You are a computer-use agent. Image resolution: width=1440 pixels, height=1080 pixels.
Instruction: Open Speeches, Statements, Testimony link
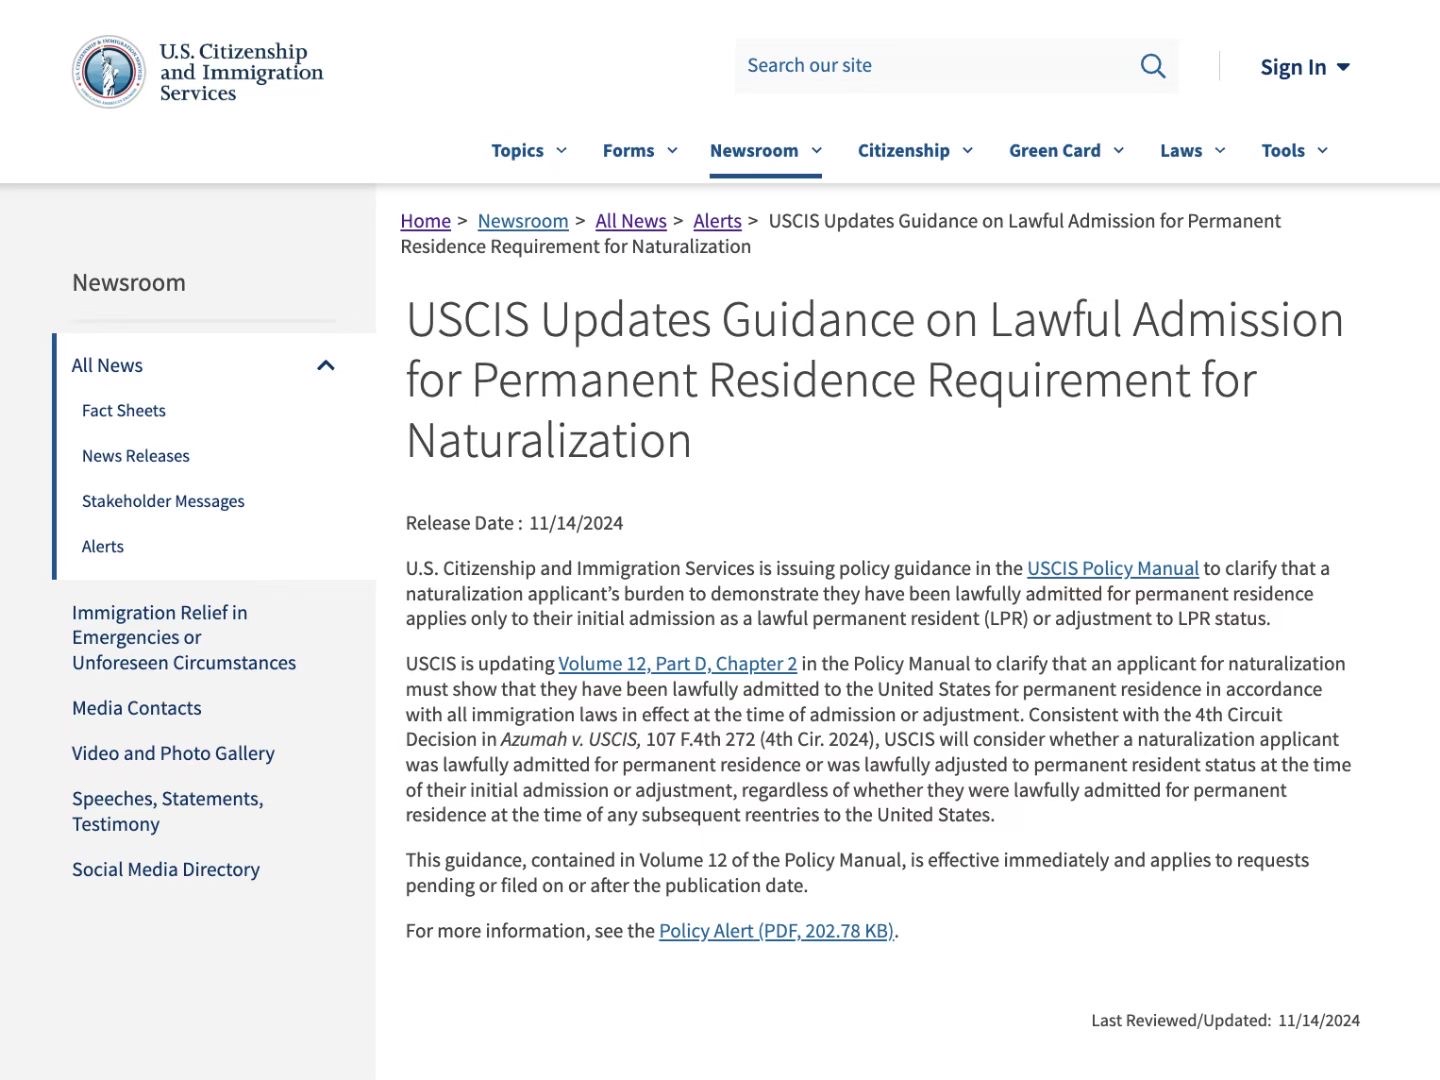[168, 811]
